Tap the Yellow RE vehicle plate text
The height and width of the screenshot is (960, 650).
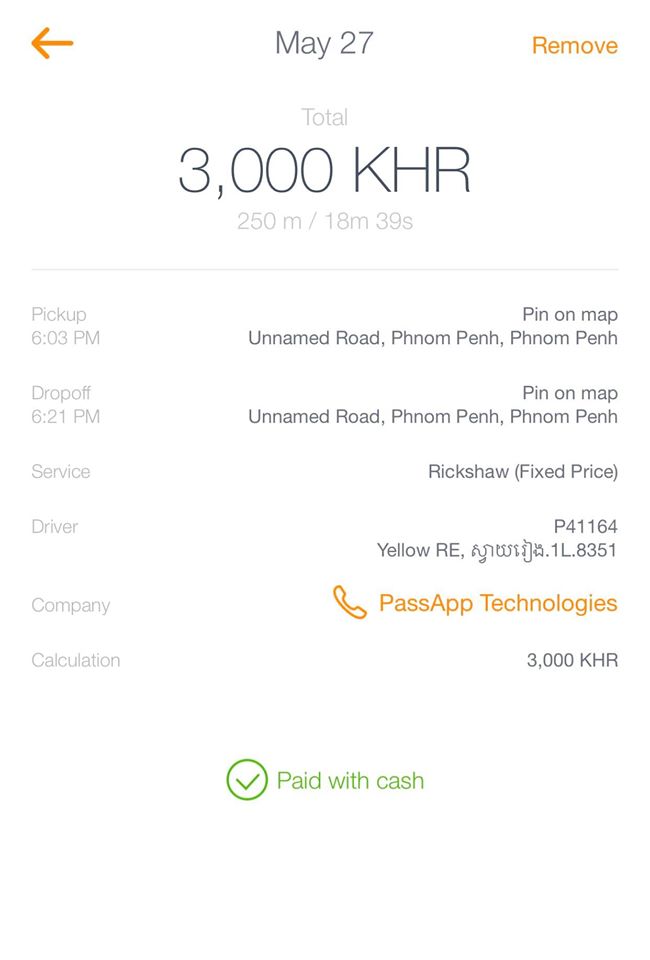tap(497, 550)
